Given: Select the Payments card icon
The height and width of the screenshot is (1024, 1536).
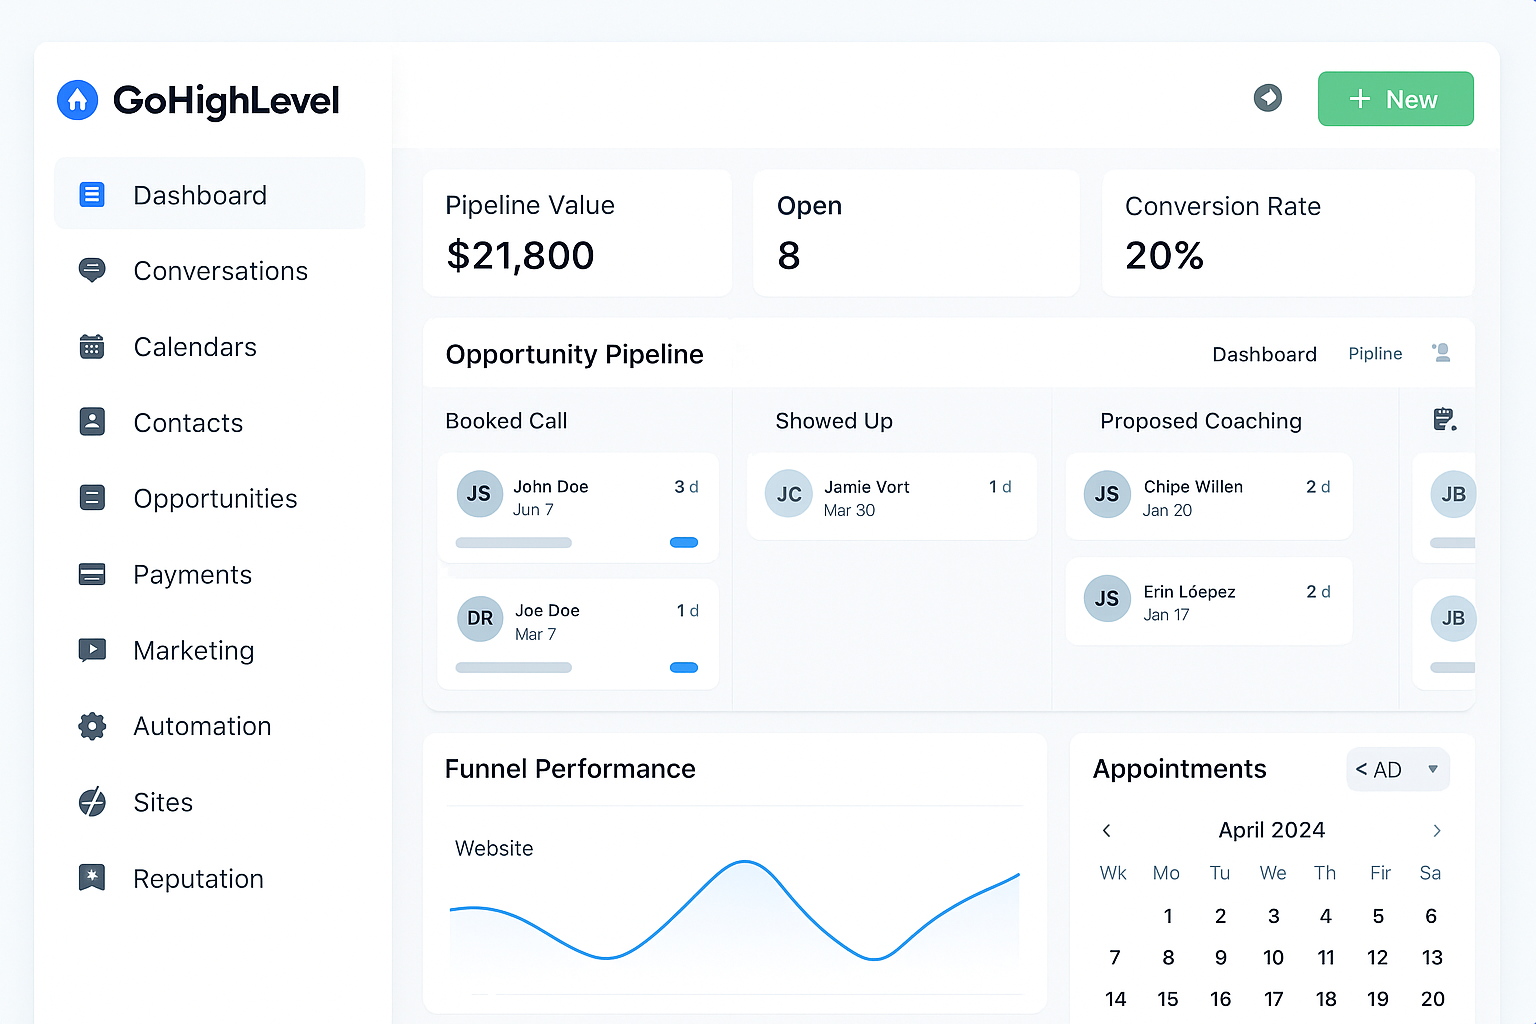Looking at the screenshot, I should tap(92, 574).
